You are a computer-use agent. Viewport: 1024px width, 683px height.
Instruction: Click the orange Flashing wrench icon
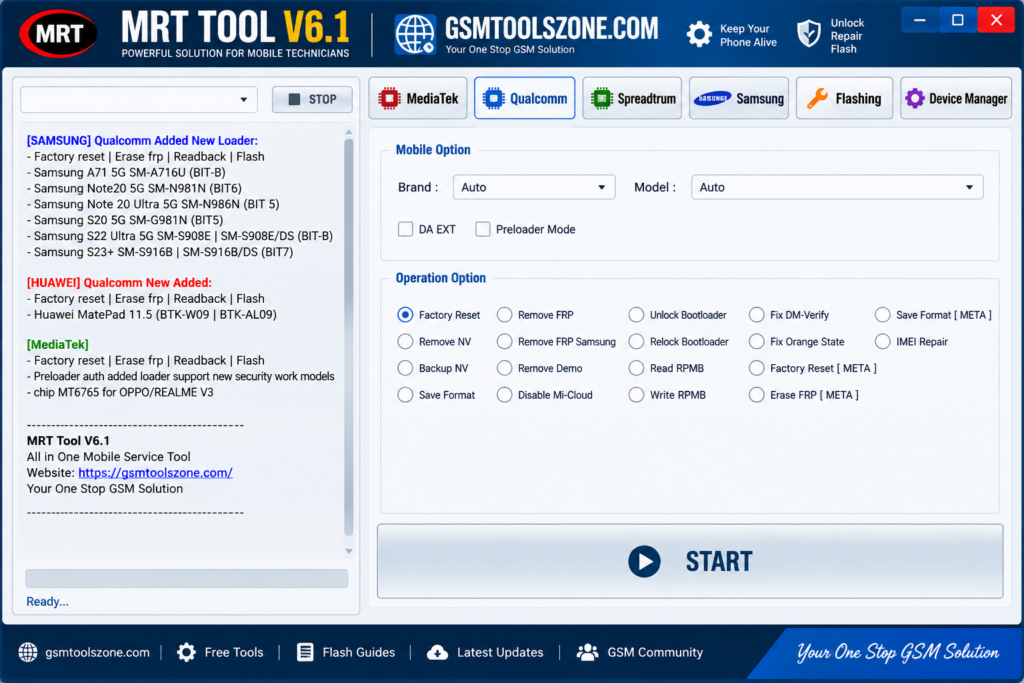point(817,99)
